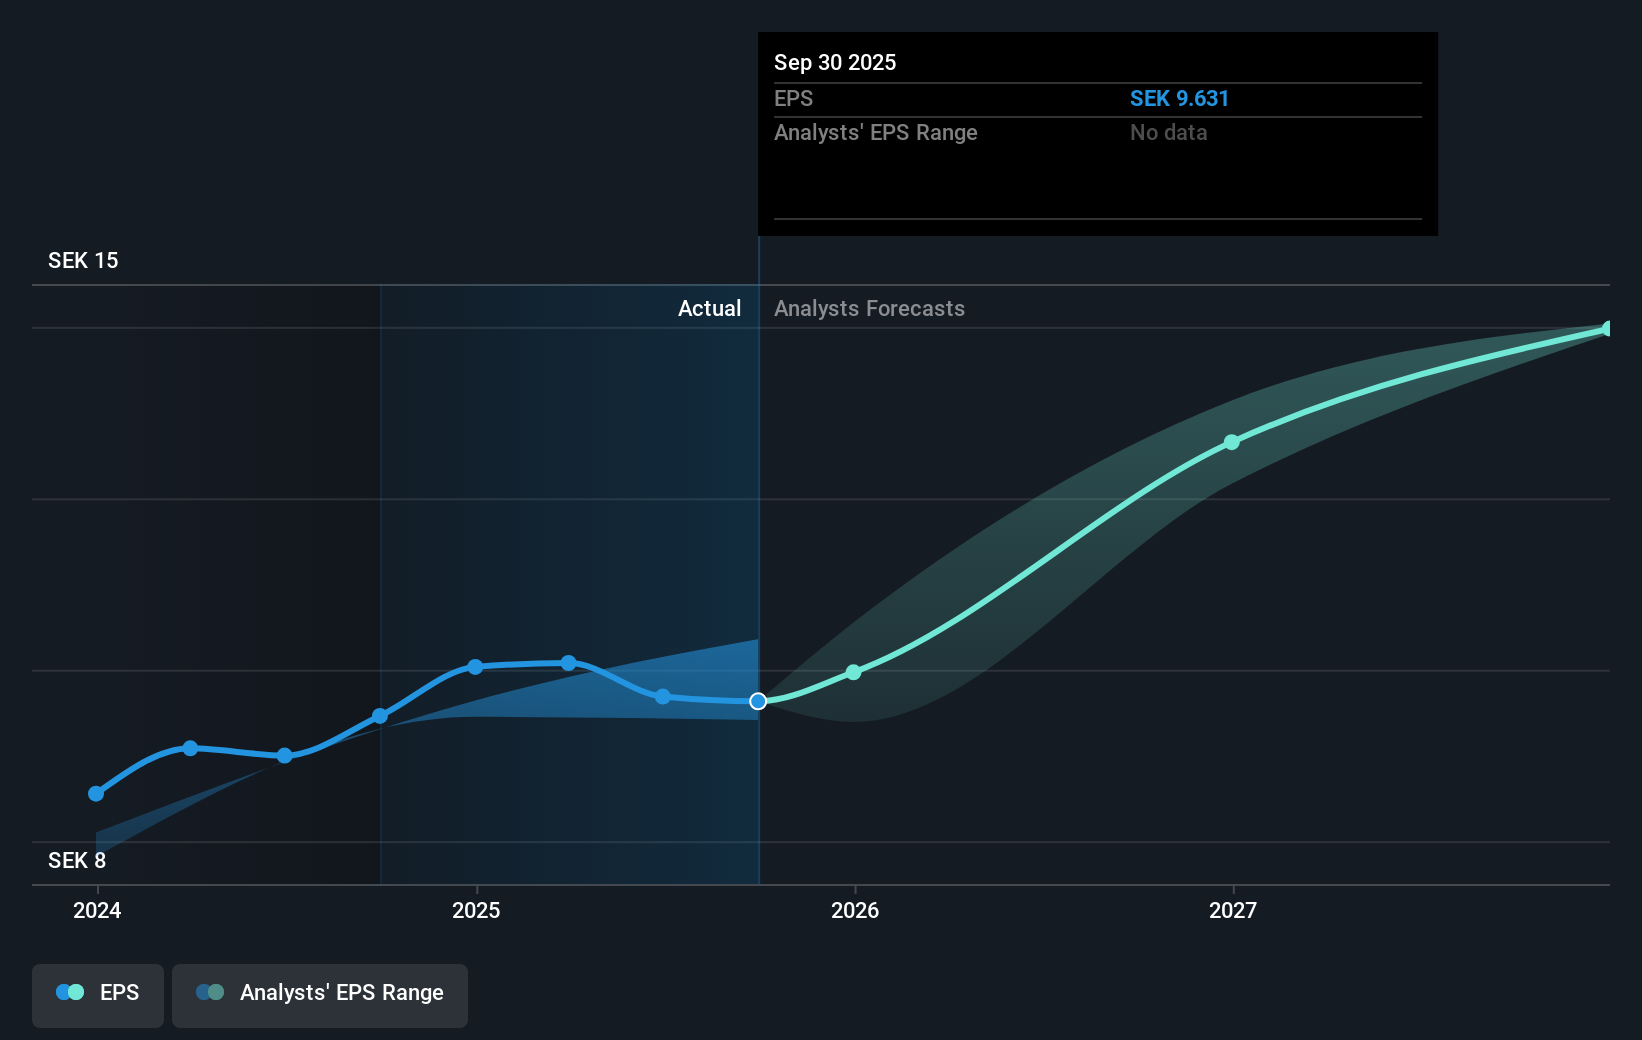This screenshot has width=1642, height=1040.
Task: Toggle the EPS series visibility
Action: [x=97, y=994]
